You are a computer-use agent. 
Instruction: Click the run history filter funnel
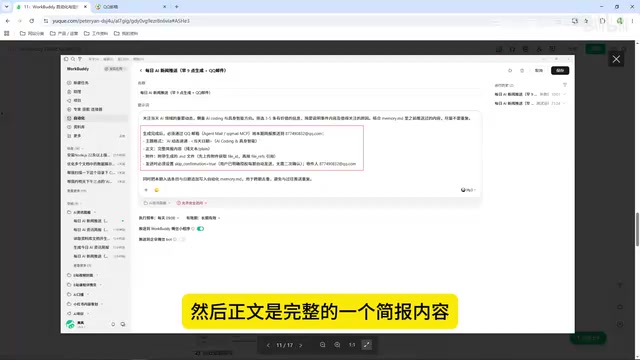tap(565, 85)
